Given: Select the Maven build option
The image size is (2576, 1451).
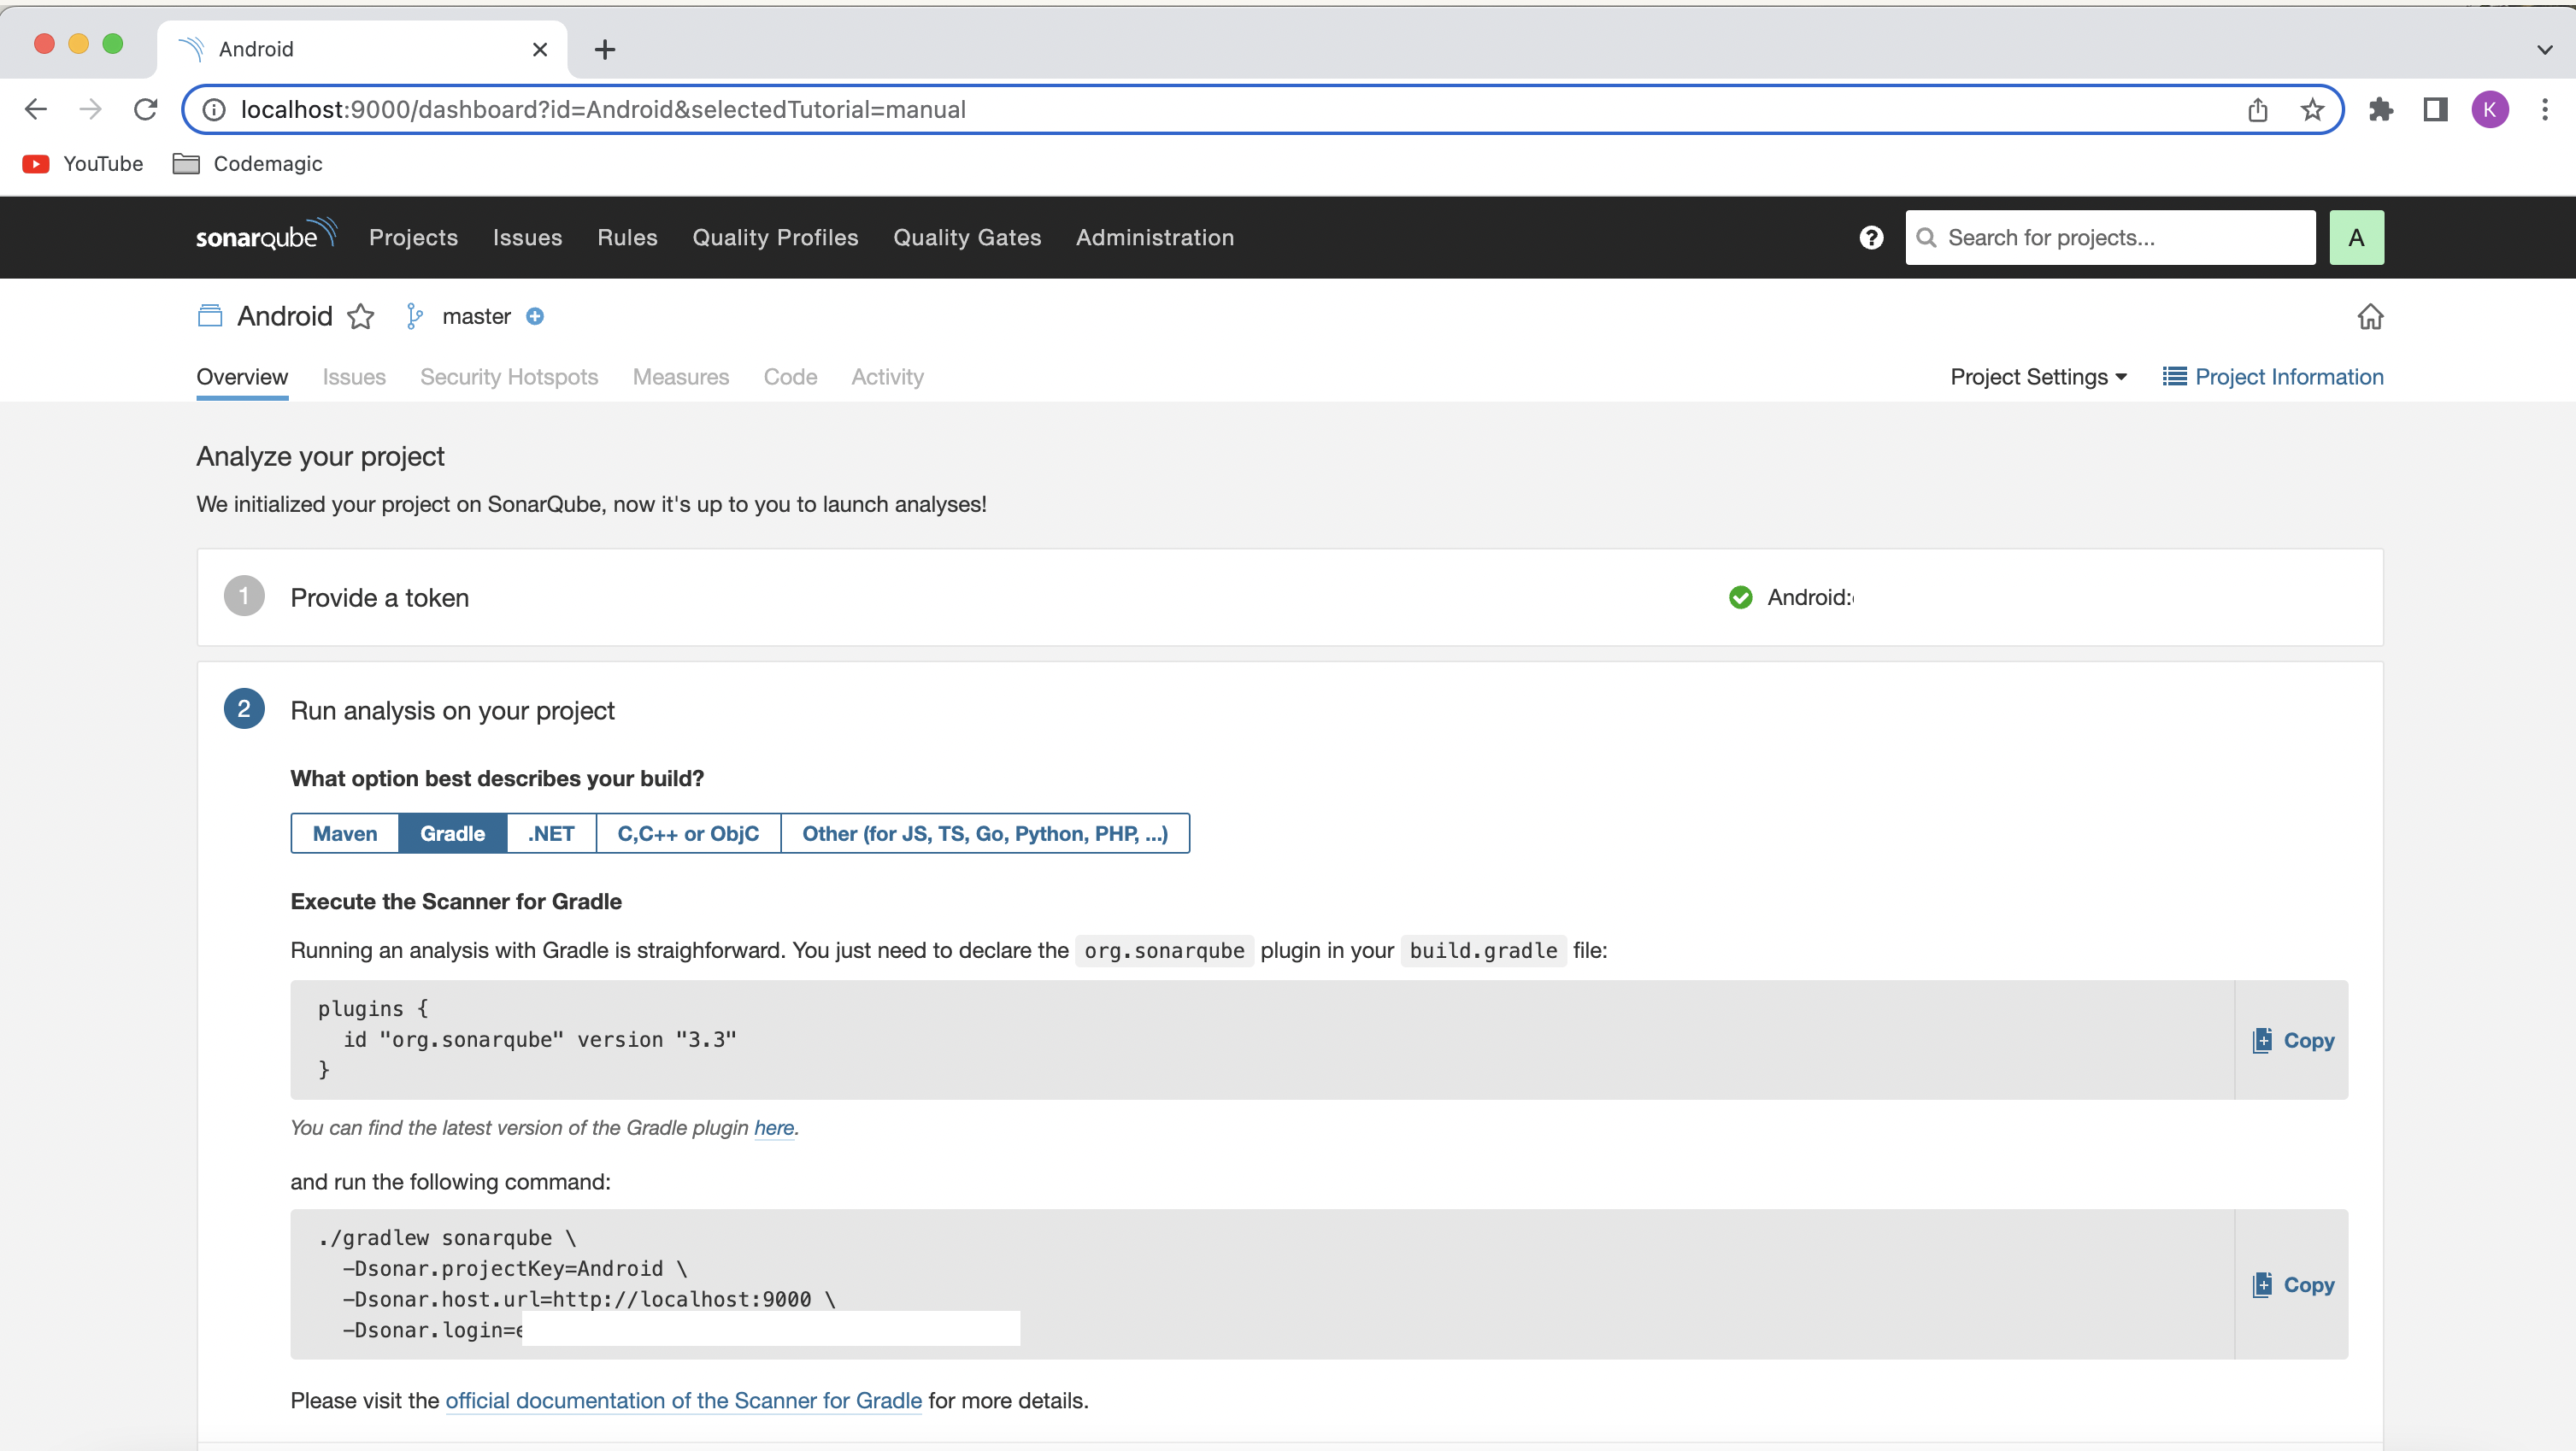Looking at the screenshot, I should [344, 833].
